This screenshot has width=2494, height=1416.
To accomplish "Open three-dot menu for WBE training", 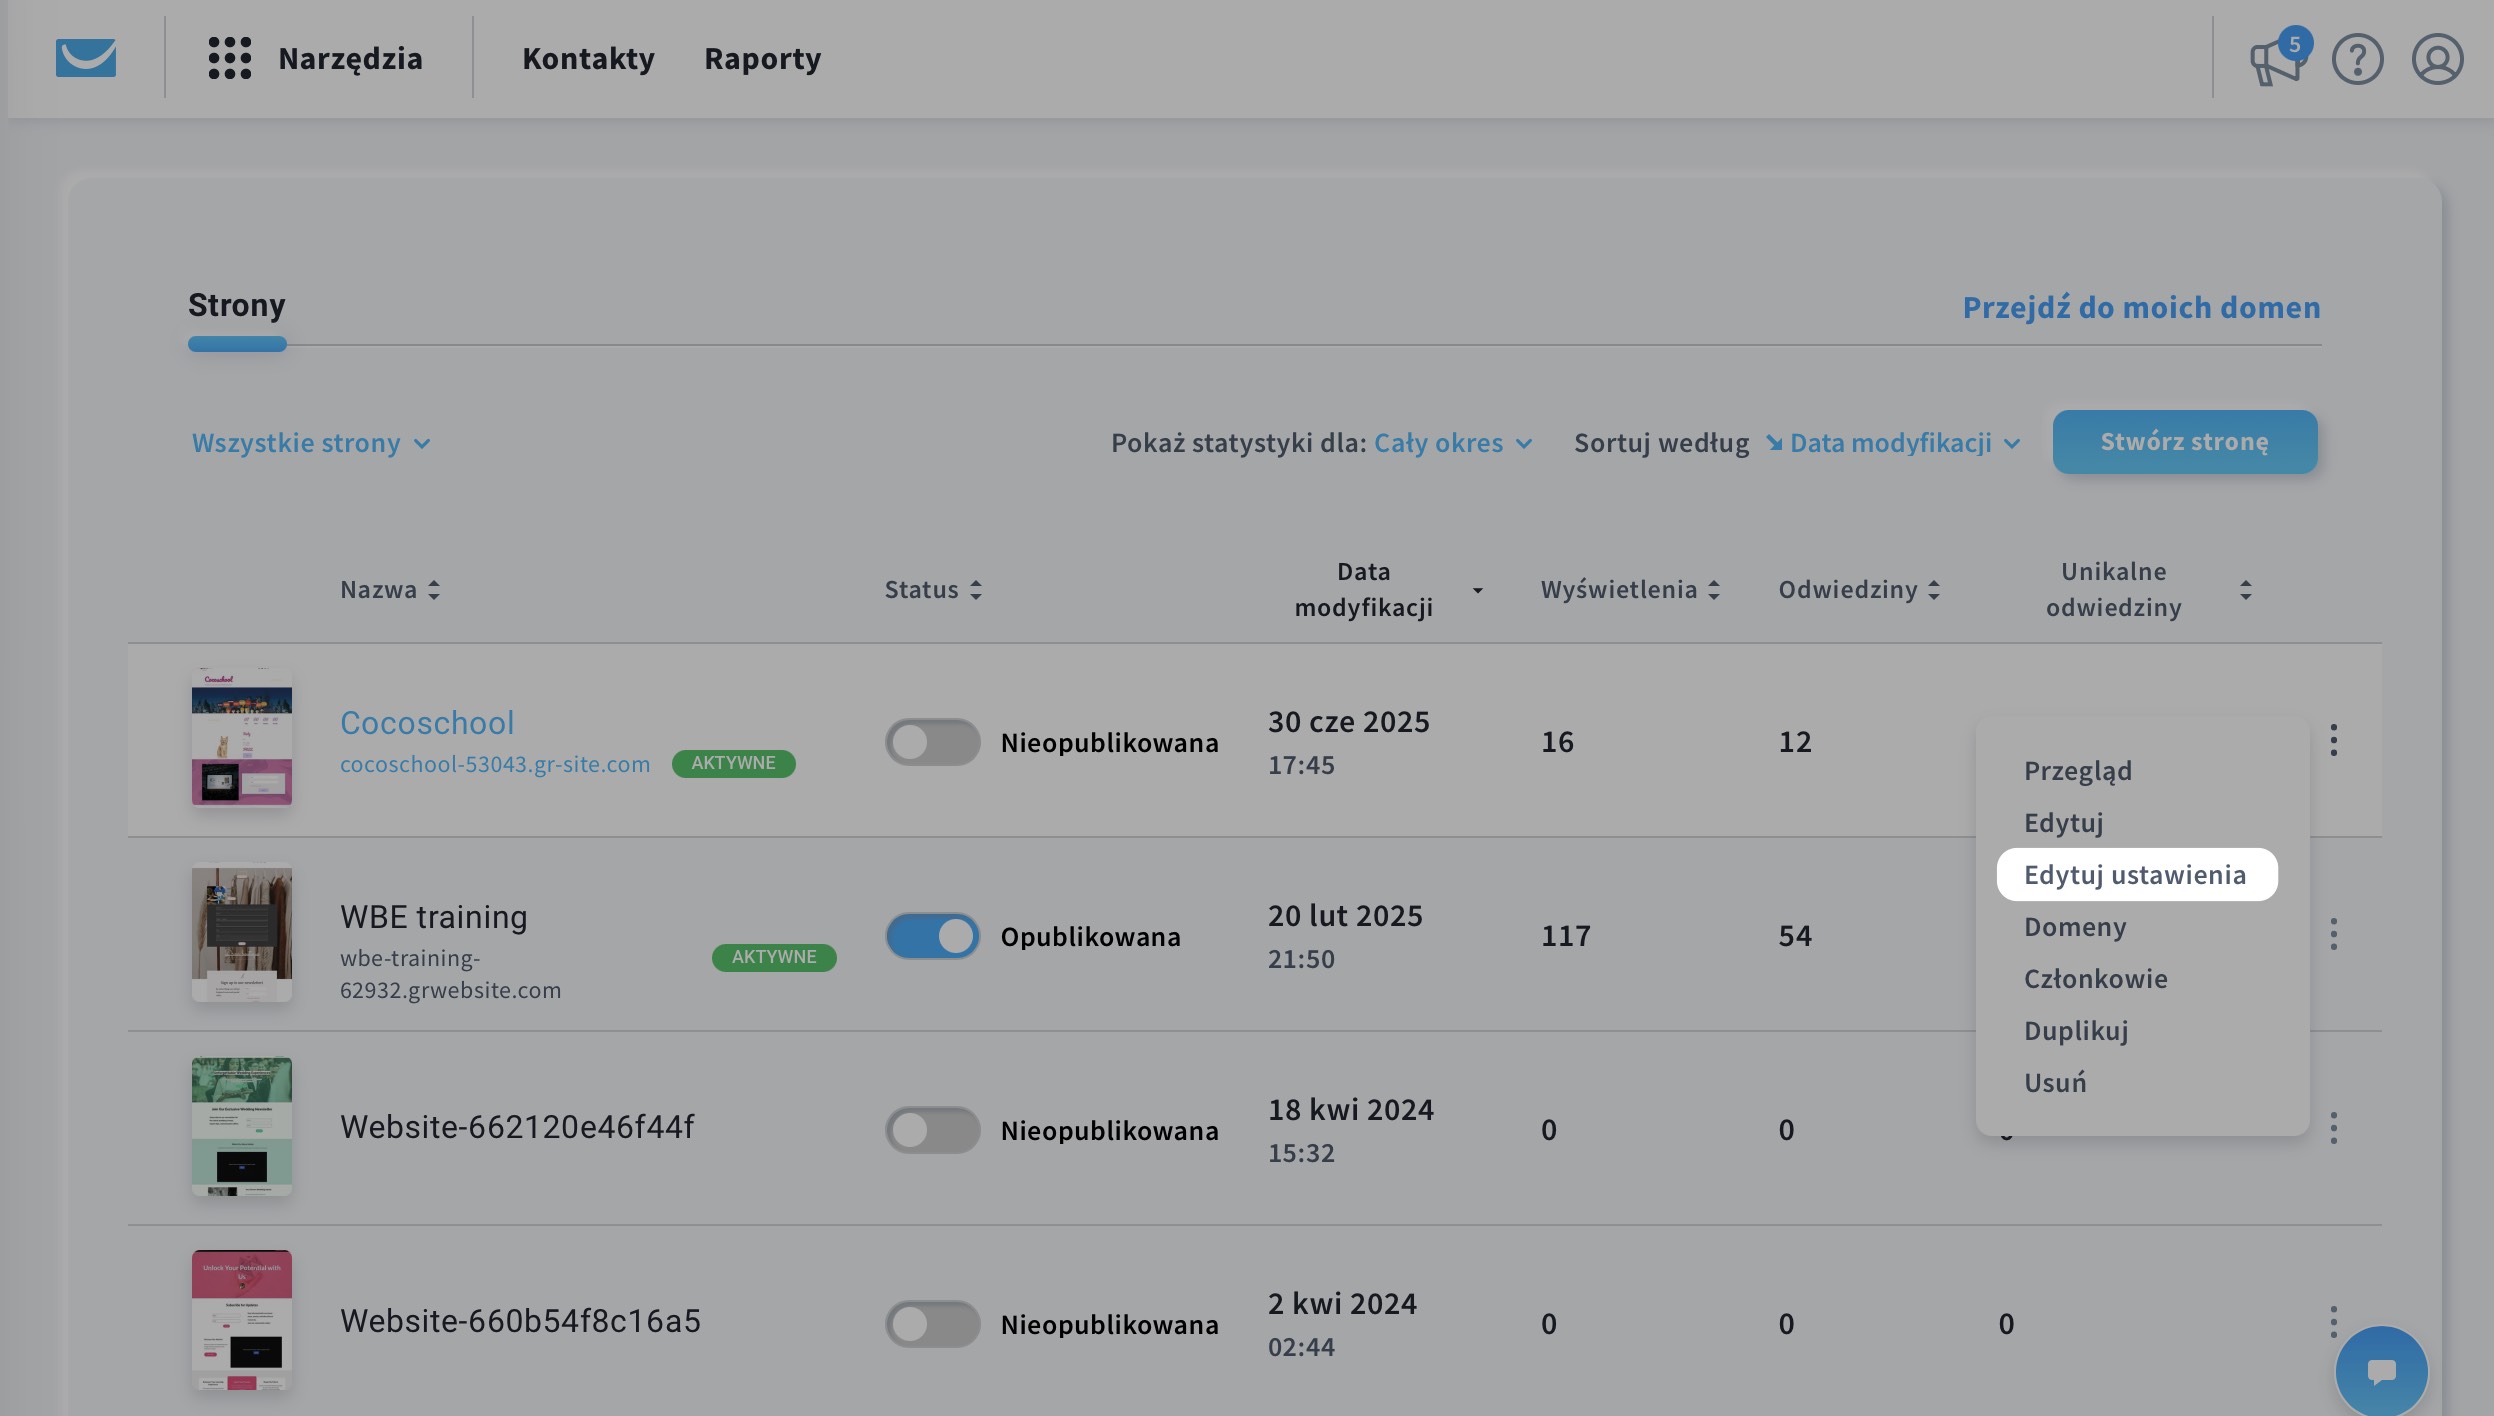I will click(x=2333, y=934).
